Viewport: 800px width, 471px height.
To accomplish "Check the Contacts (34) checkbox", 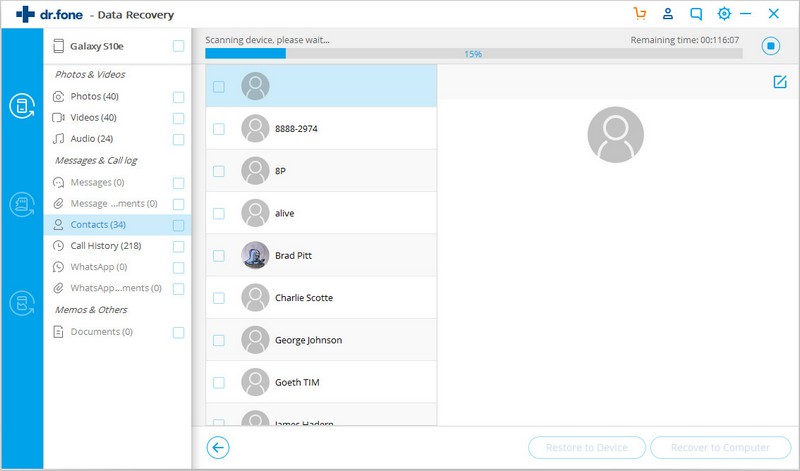I will (x=179, y=226).
